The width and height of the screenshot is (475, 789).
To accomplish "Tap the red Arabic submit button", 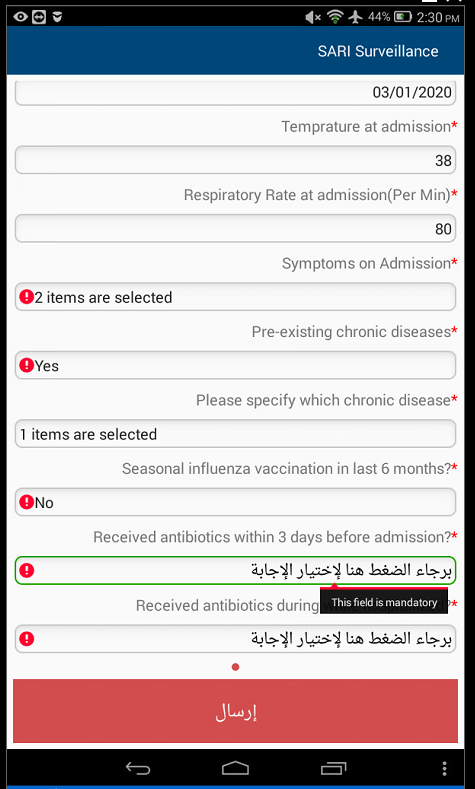I will coord(235,711).
